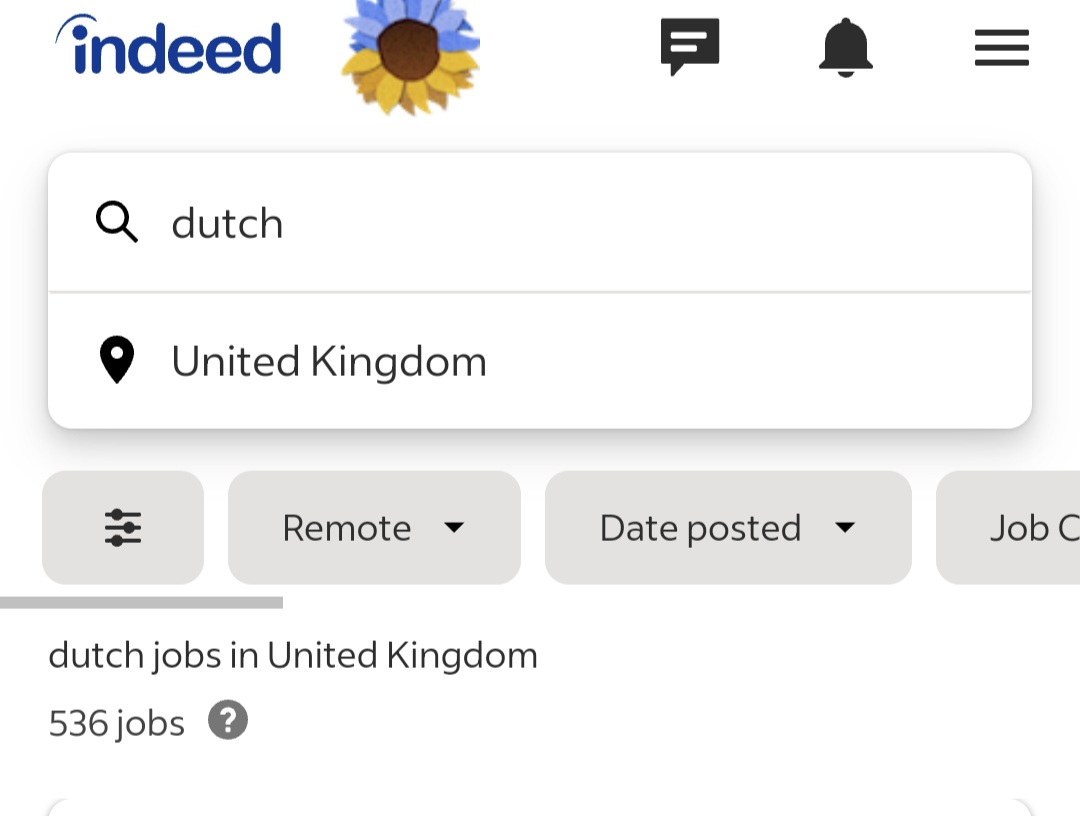Image resolution: width=1080 pixels, height=816 pixels.
Task: Open the Remote filter dropdown
Action: pyautogui.click(x=374, y=527)
